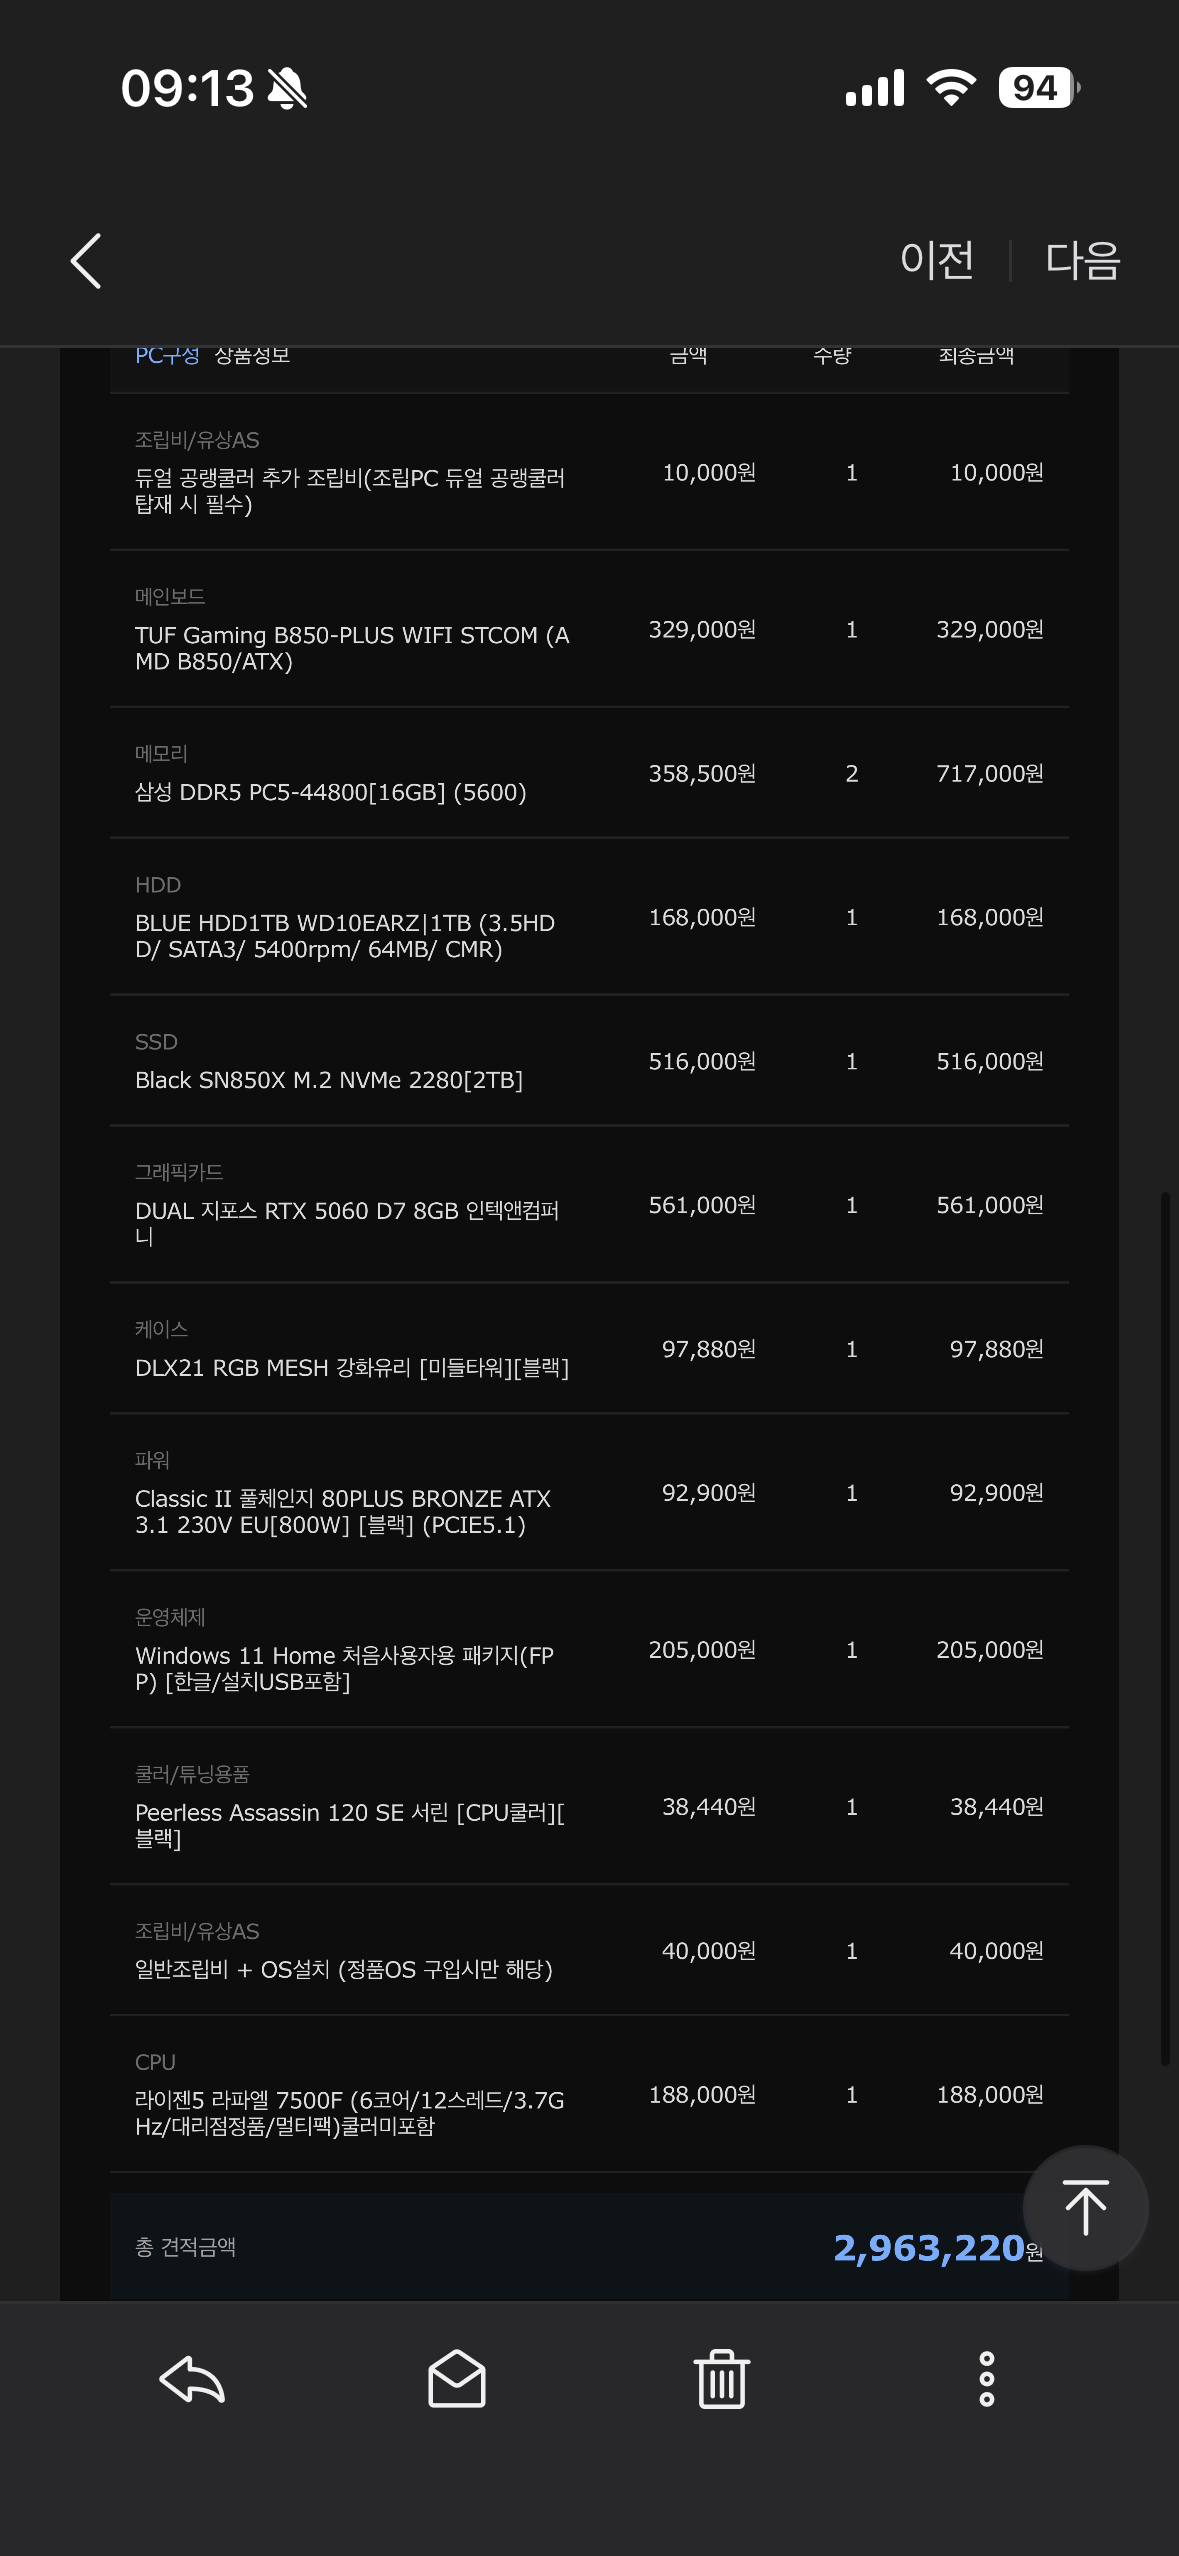Tap the Windows 11 Home item
The width and height of the screenshot is (1179, 2556).
(344, 1668)
